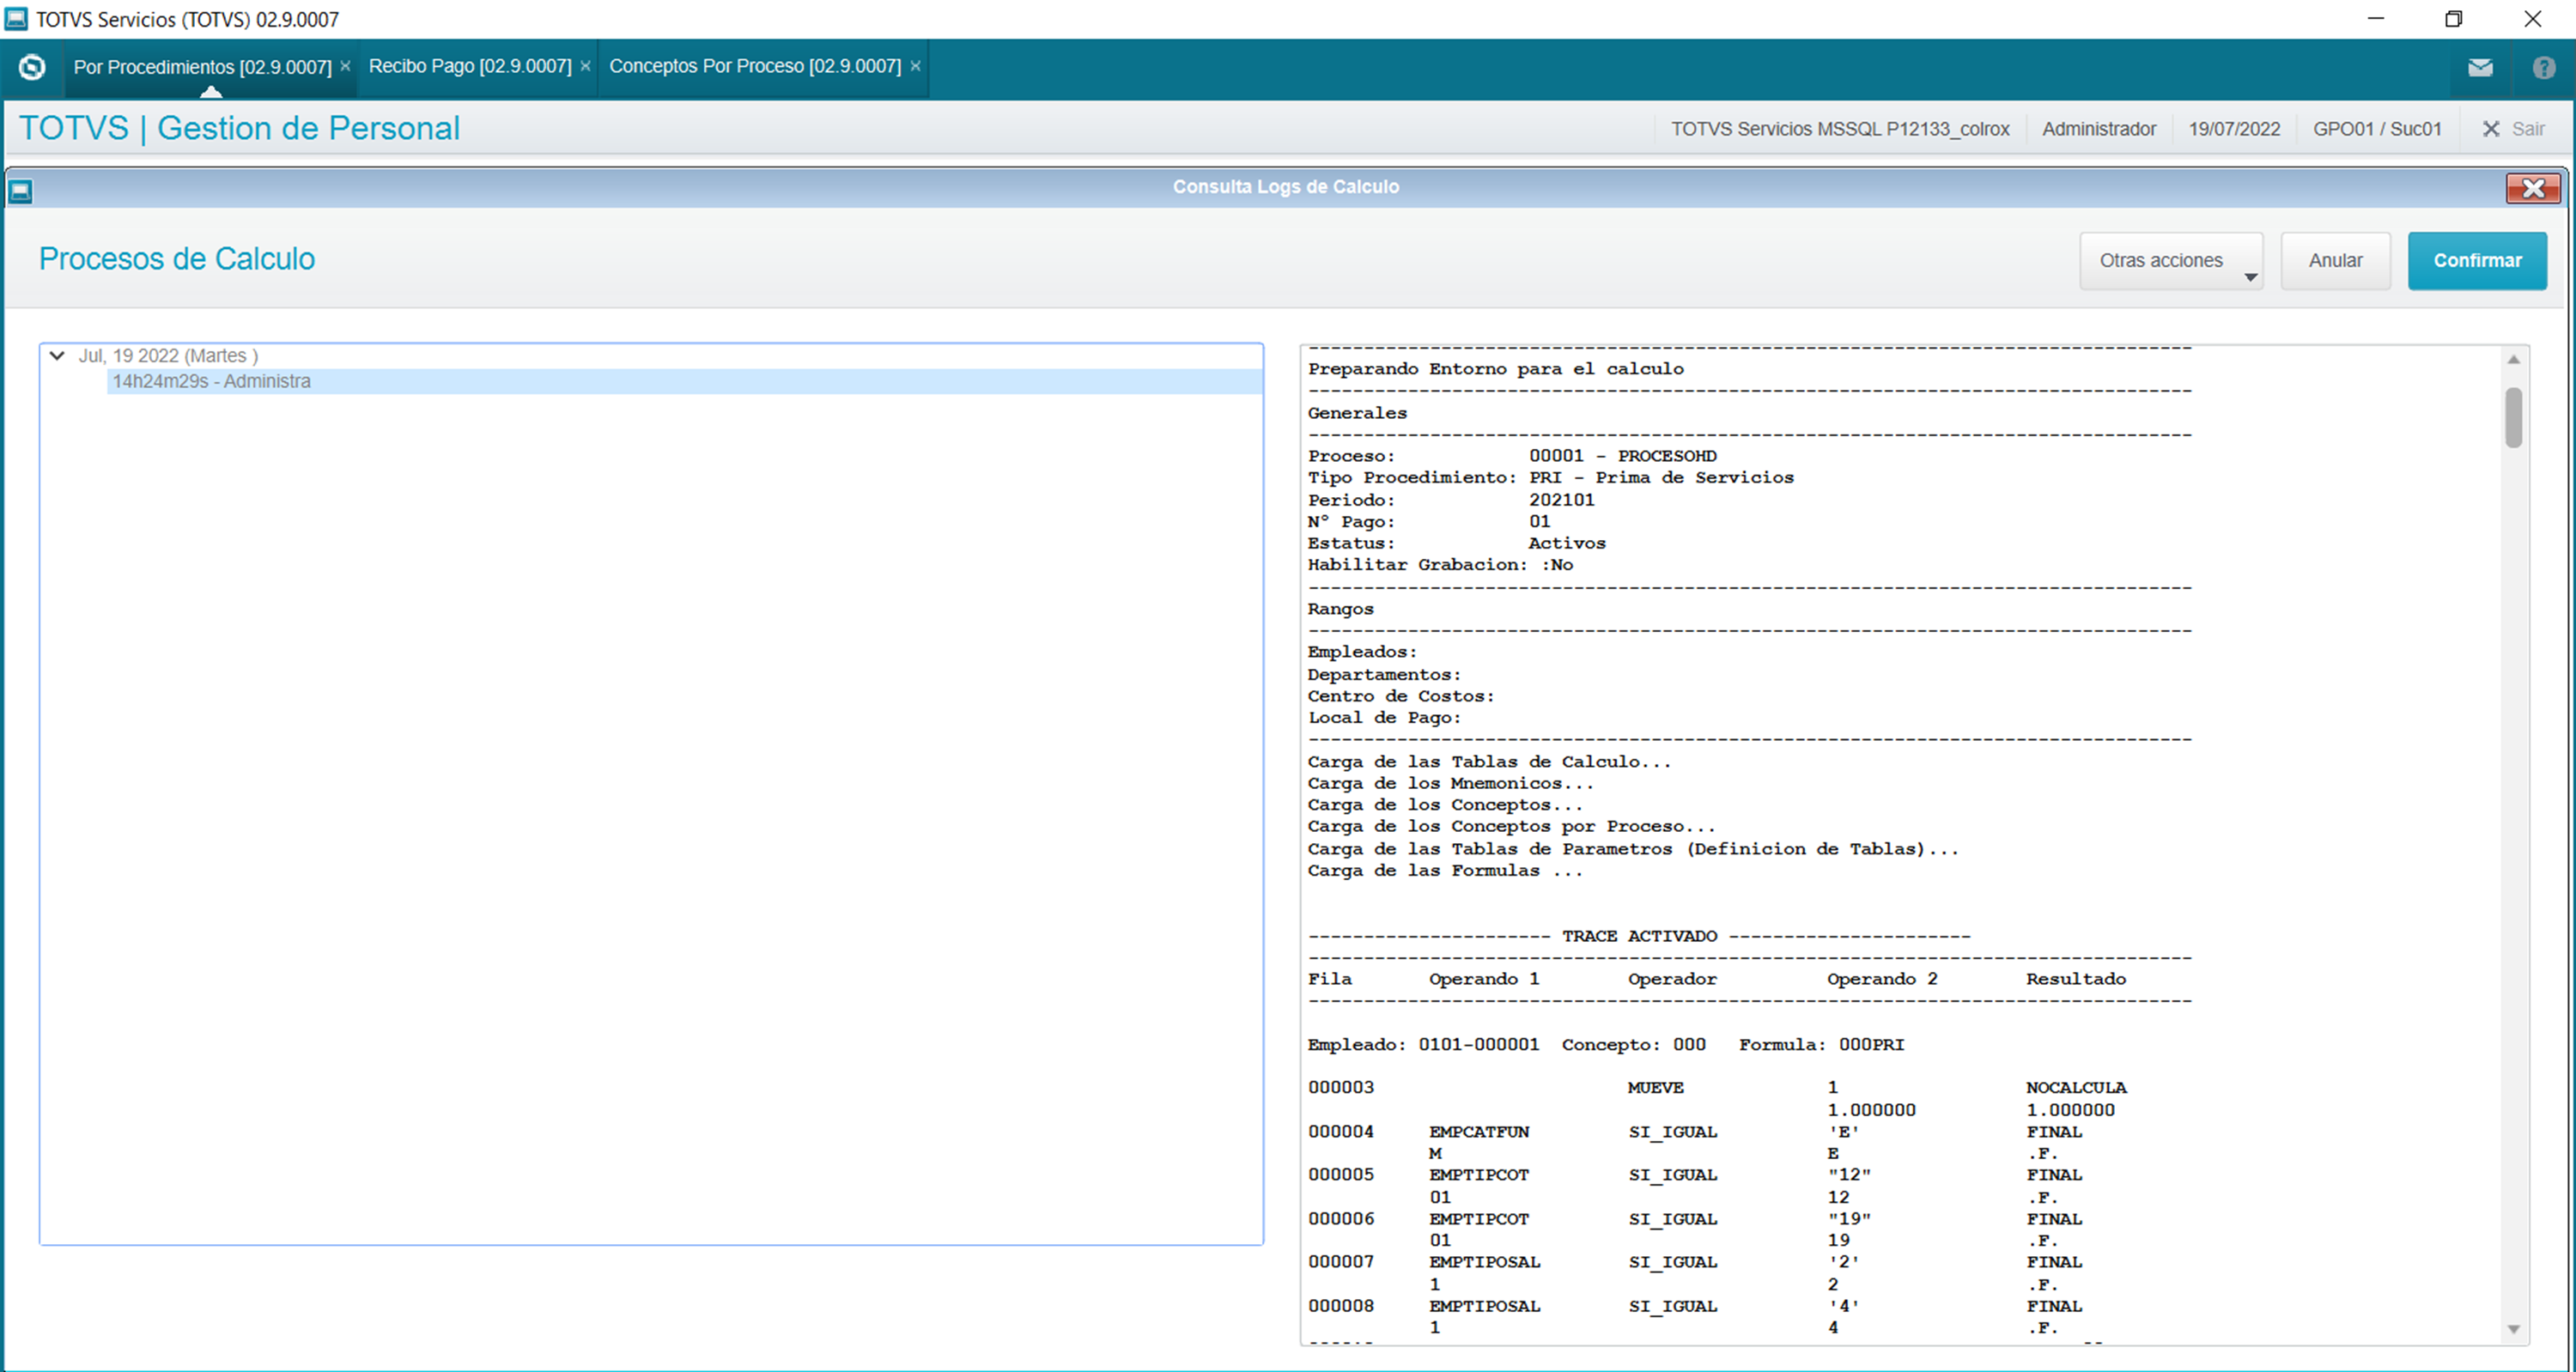Open the Otras acciones dropdown

[2170, 261]
